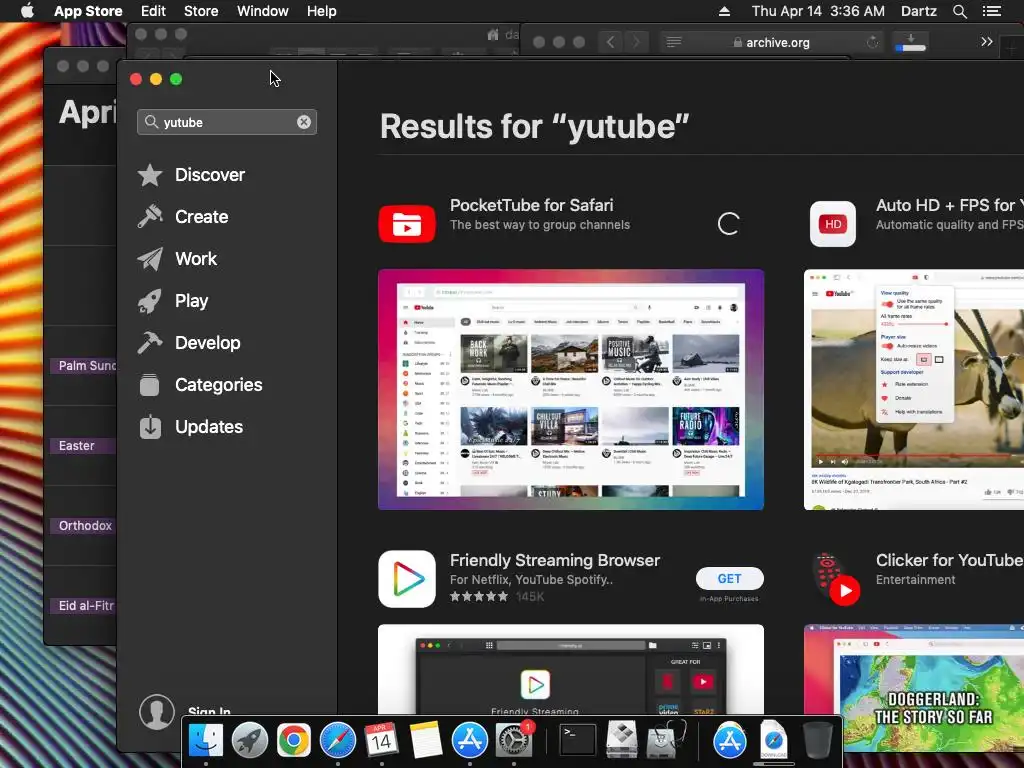Image resolution: width=1024 pixels, height=768 pixels.
Task: Open the Edit menu
Action: pyautogui.click(x=153, y=11)
